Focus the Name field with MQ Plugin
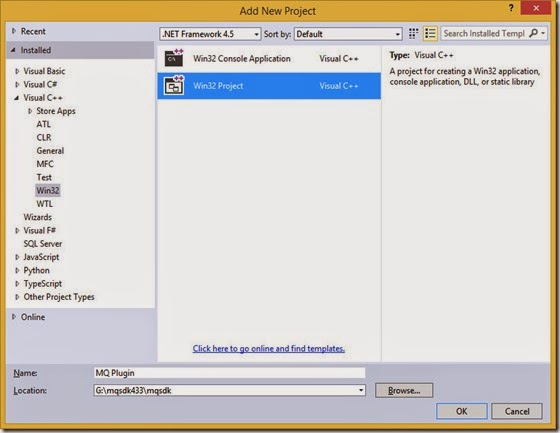The height and width of the screenshot is (433, 560). (230, 373)
